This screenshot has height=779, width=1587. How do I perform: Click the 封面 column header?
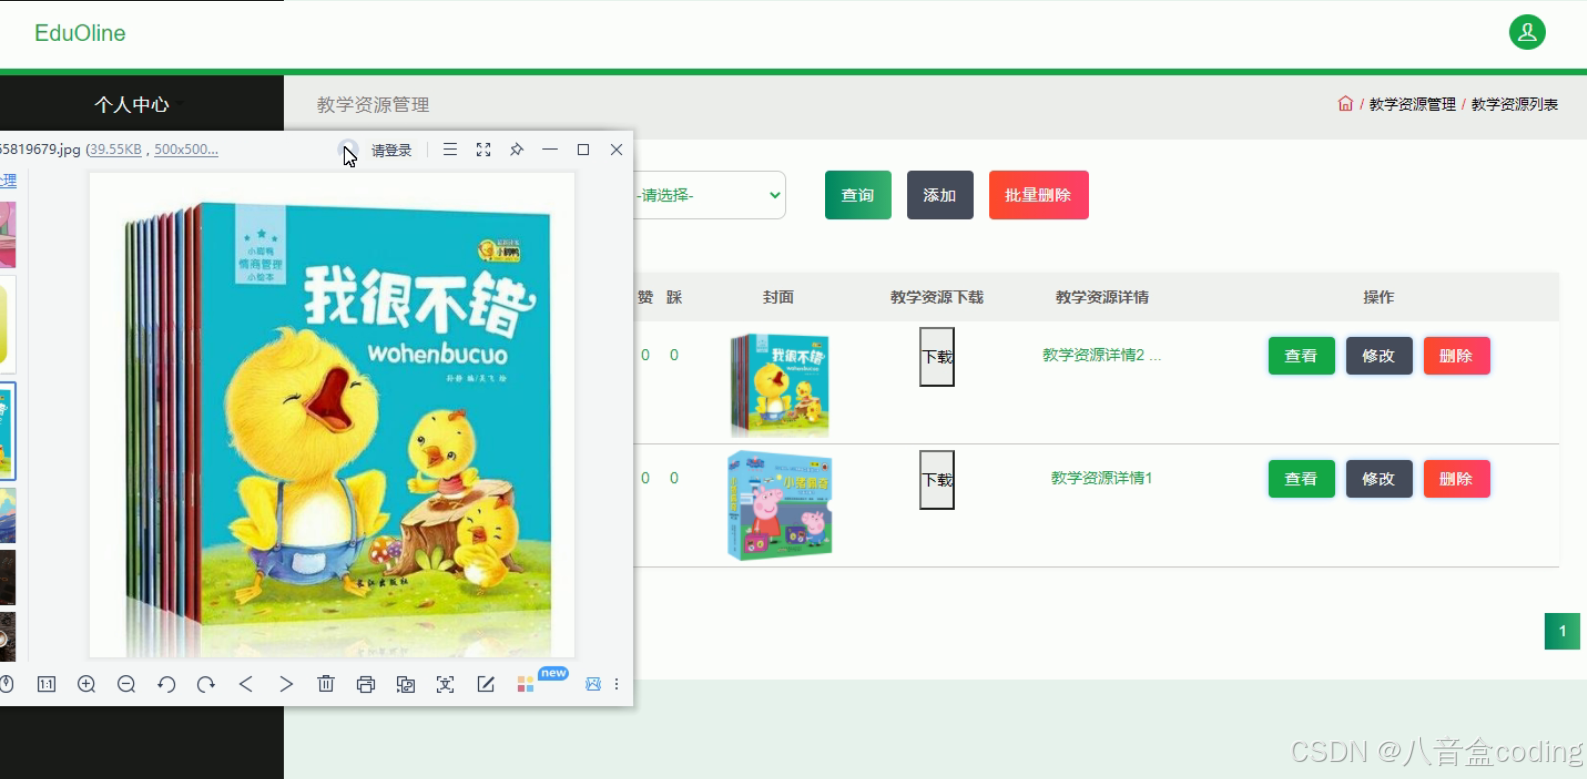click(x=778, y=297)
